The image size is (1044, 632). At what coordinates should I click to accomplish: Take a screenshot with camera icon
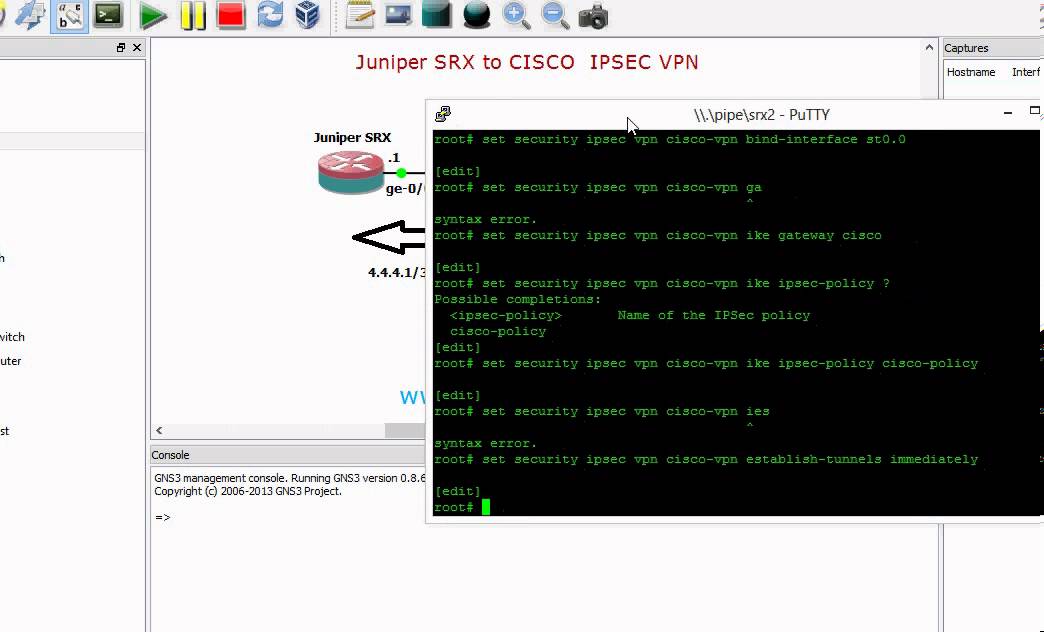[x=593, y=17]
